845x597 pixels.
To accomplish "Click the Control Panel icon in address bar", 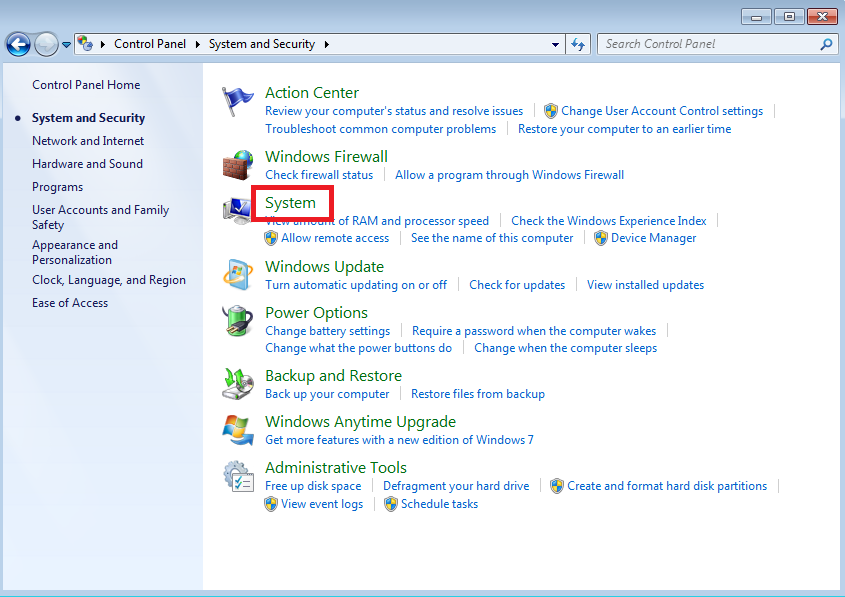I will click(85, 44).
